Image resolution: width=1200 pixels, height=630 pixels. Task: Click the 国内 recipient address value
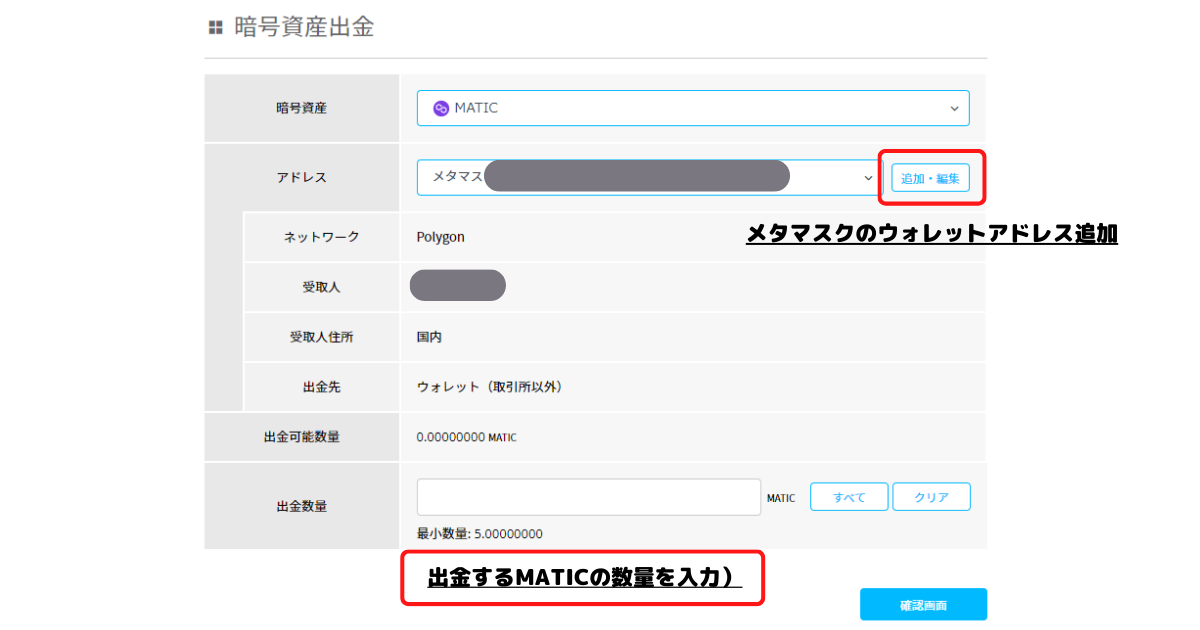tap(429, 337)
